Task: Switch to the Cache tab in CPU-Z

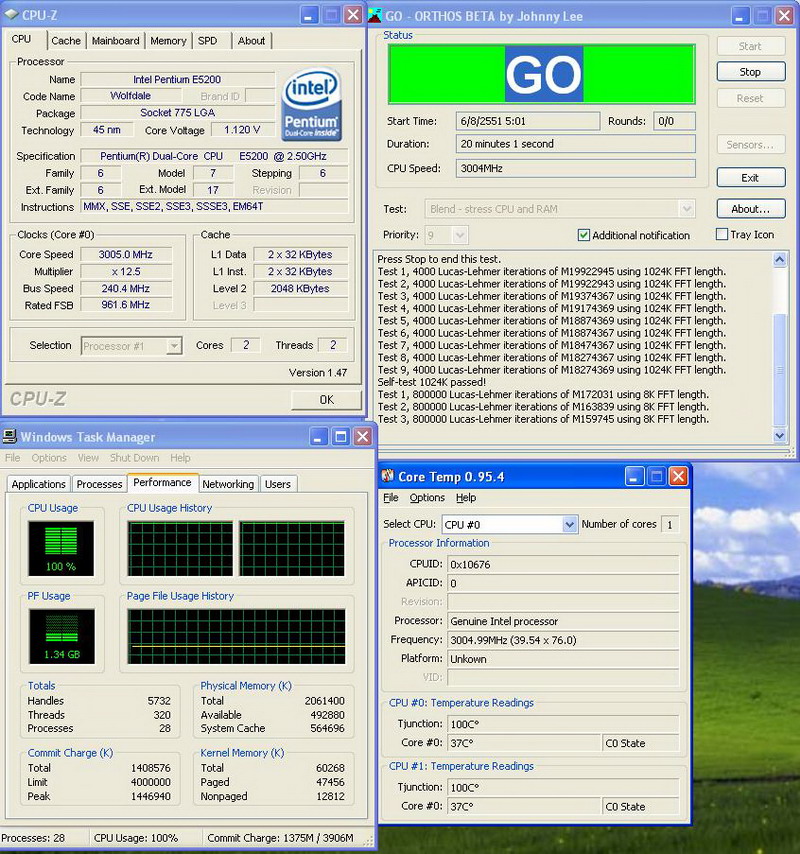Action: point(66,41)
